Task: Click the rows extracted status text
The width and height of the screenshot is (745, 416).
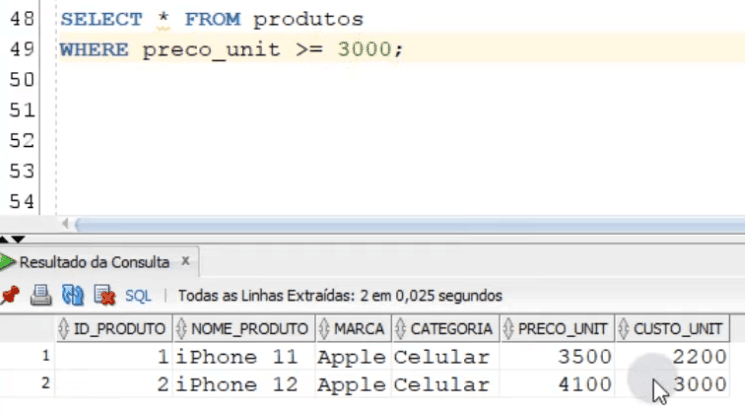Action: tap(340, 296)
